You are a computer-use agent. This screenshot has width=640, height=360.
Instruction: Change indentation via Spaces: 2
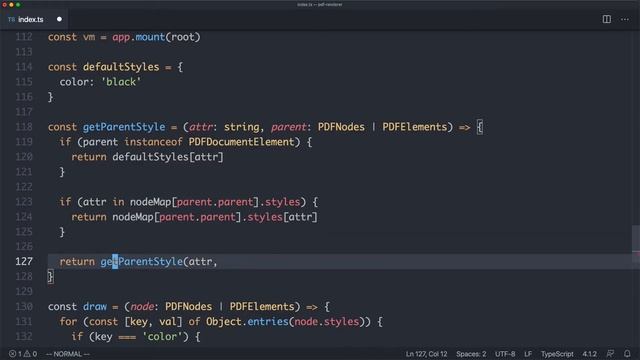pyautogui.click(x=471, y=354)
